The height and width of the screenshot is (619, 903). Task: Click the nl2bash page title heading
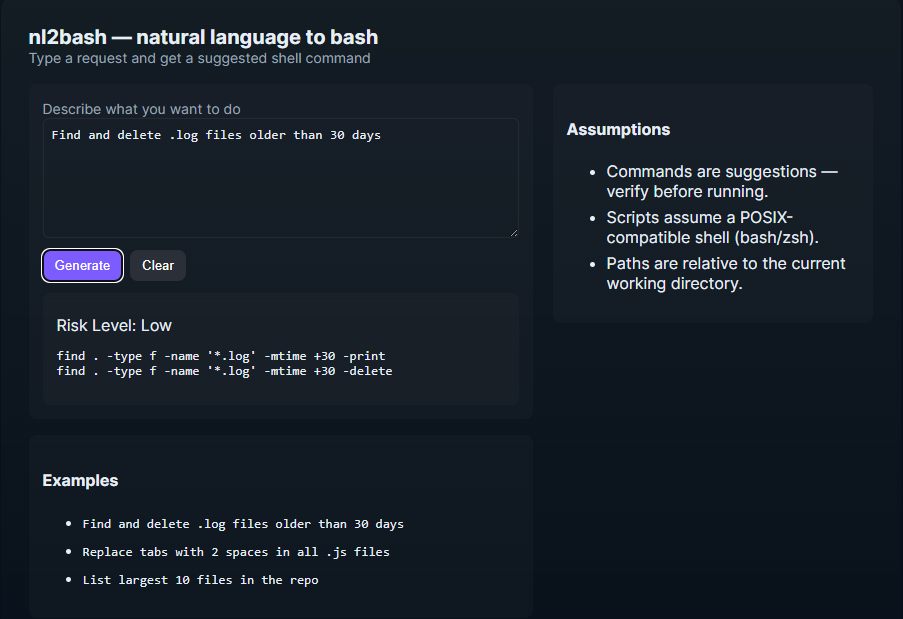pyautogui.click(x=203, y=37)
